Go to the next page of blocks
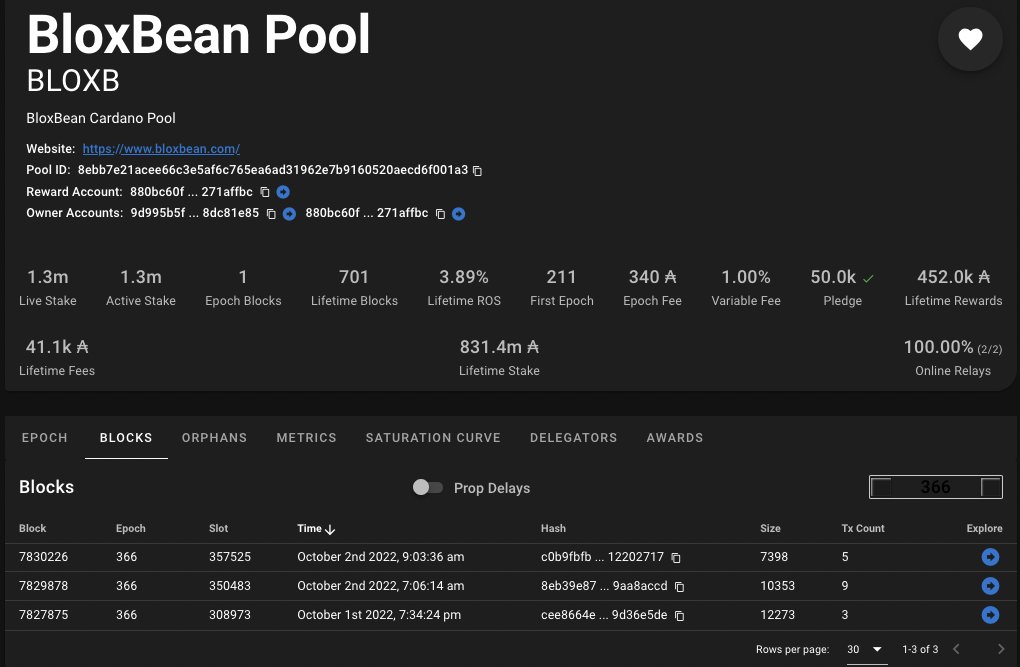Viewport: 1020px width, 667px height. pos(1000,649)
